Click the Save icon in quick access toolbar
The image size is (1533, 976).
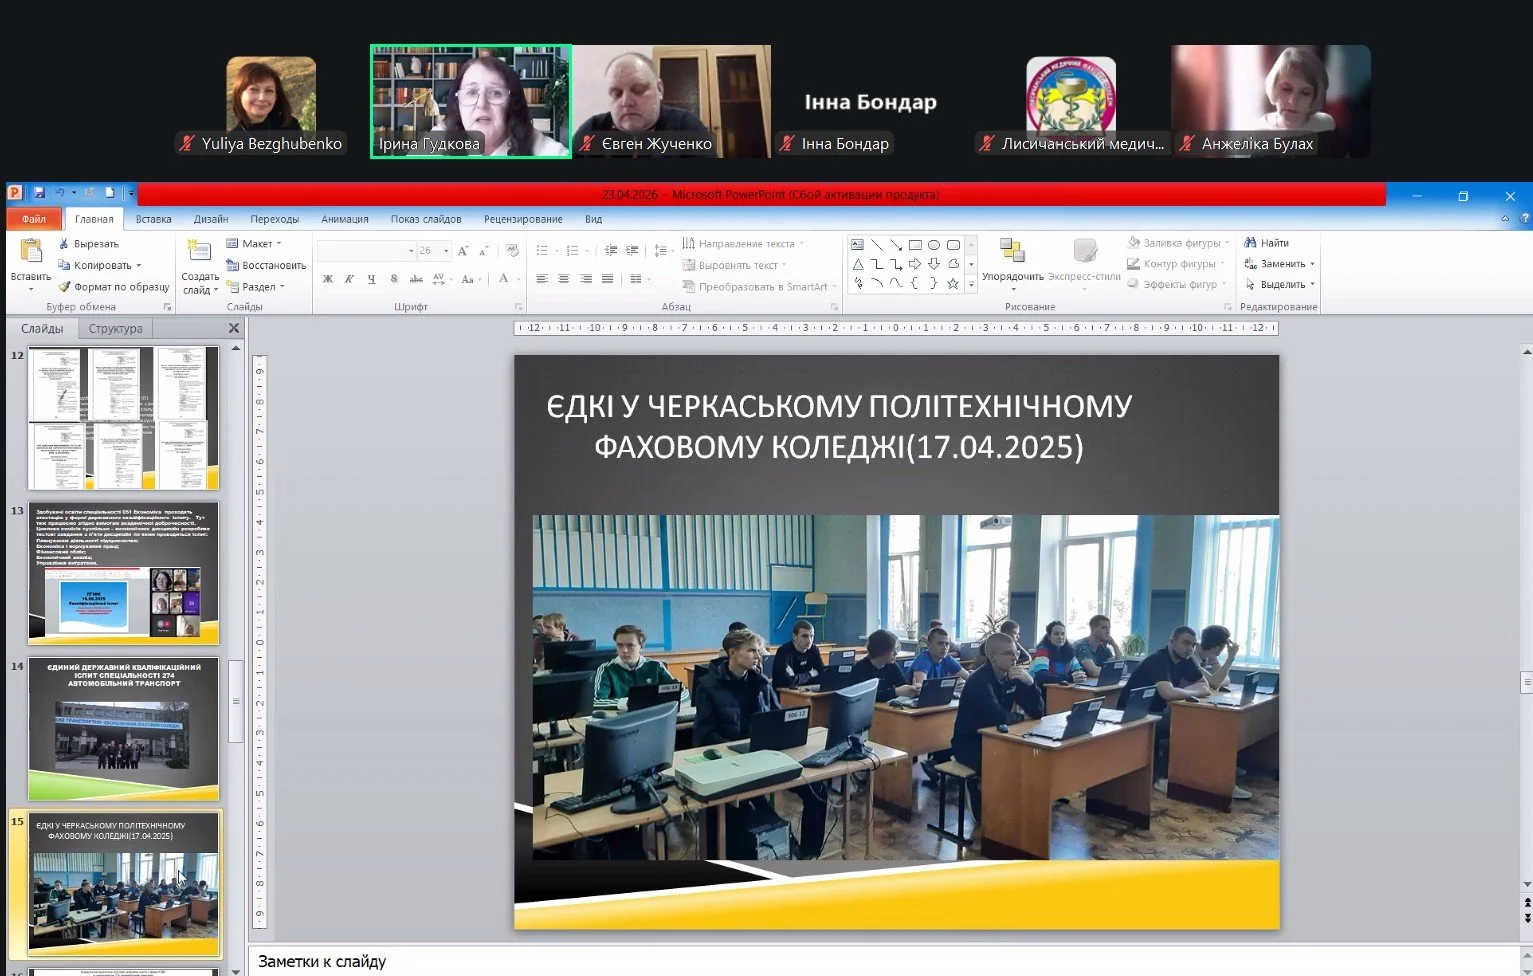coord(39,193)
